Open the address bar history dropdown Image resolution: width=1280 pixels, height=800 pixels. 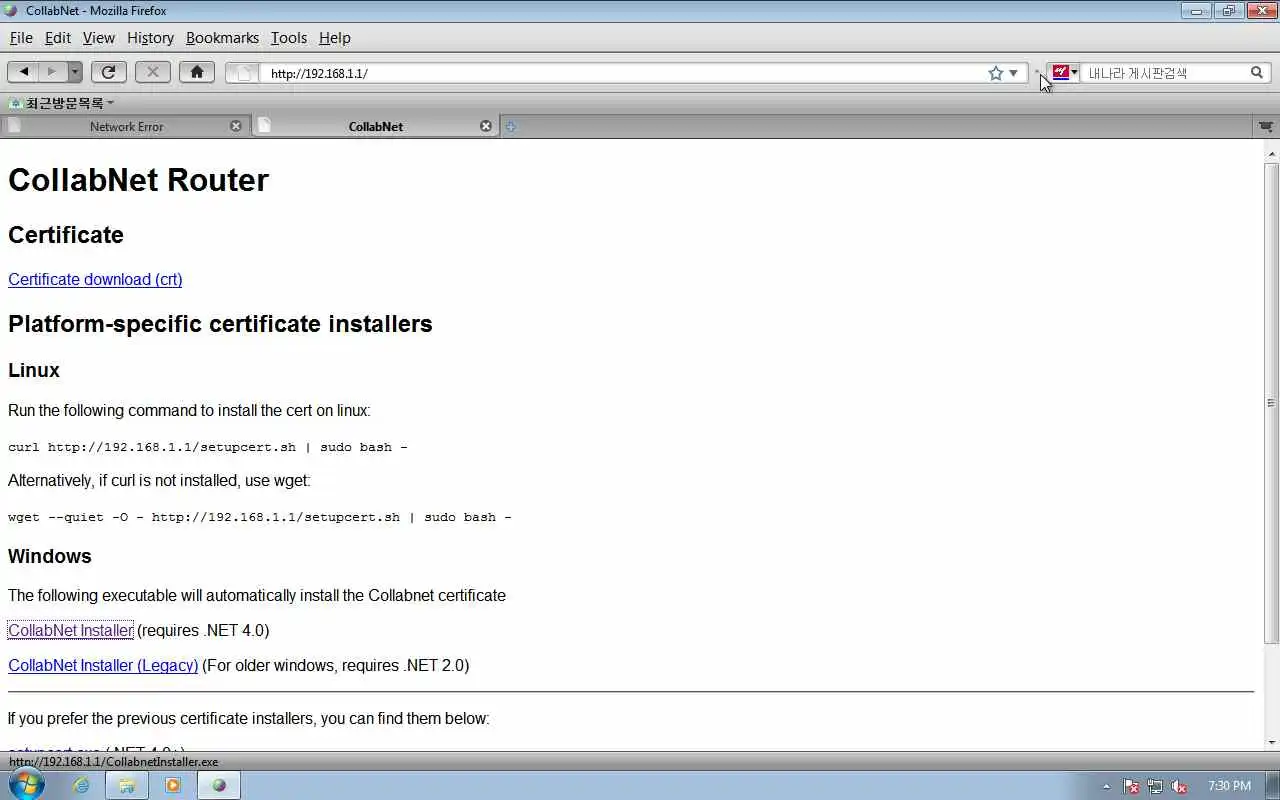(1013, 73)
